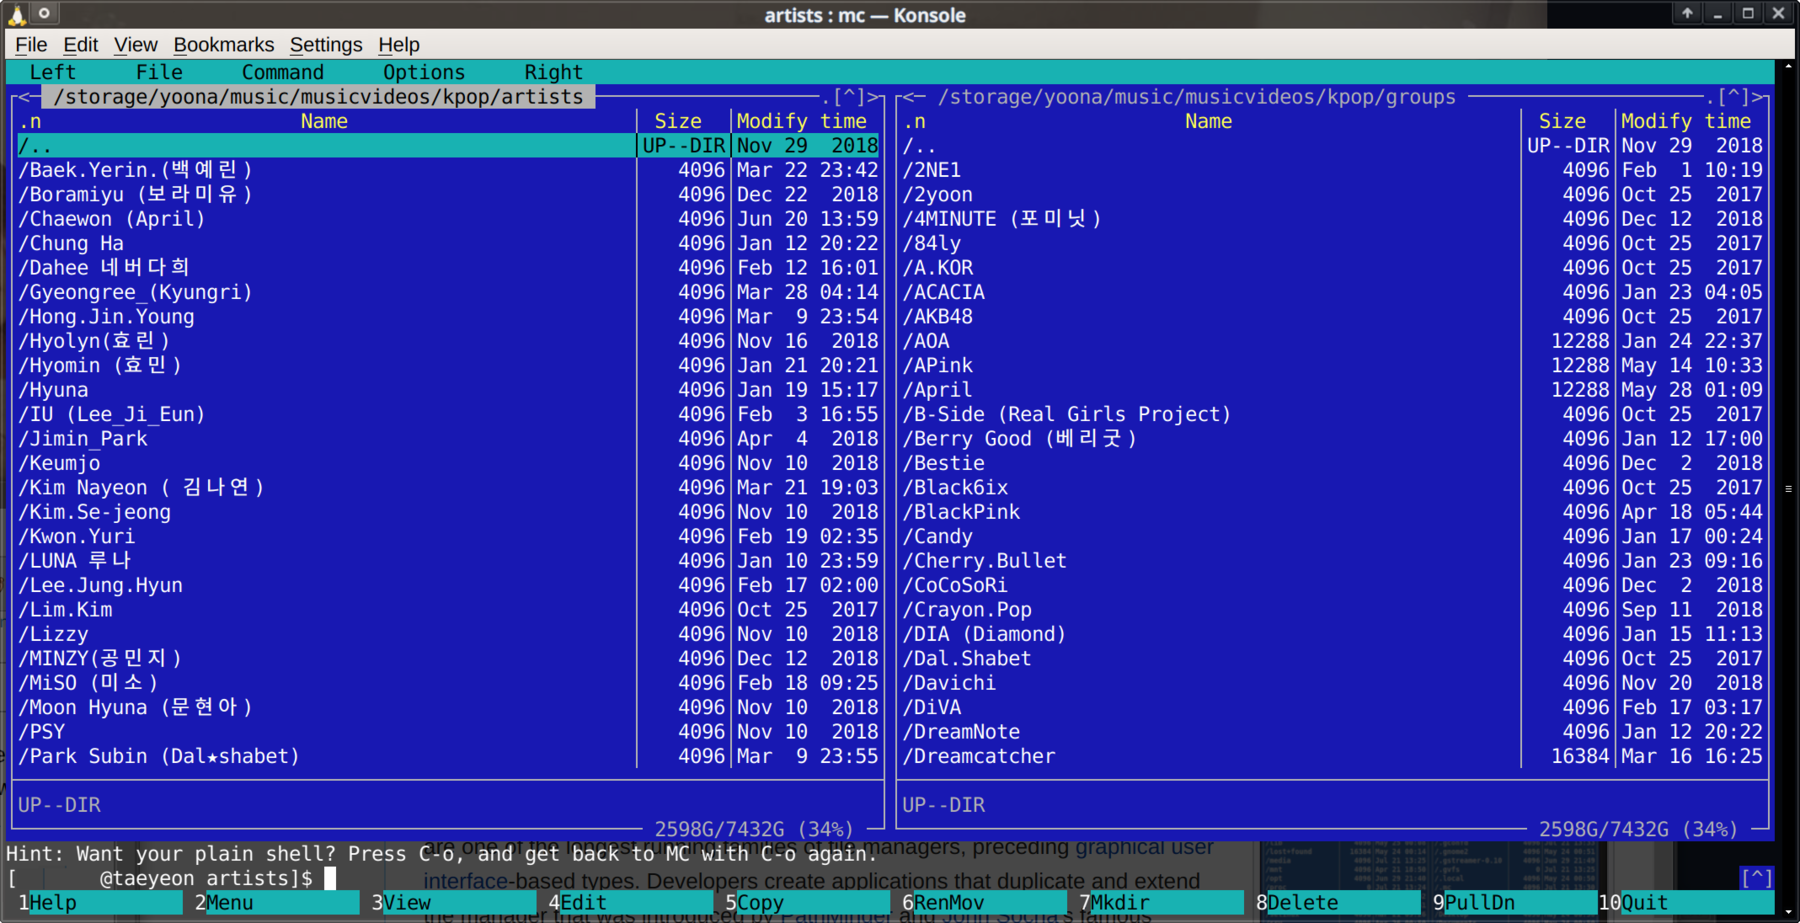Screen dimensions: 1800x923
Task: Sort left panel by Size column header
Action: pos(678,121)
